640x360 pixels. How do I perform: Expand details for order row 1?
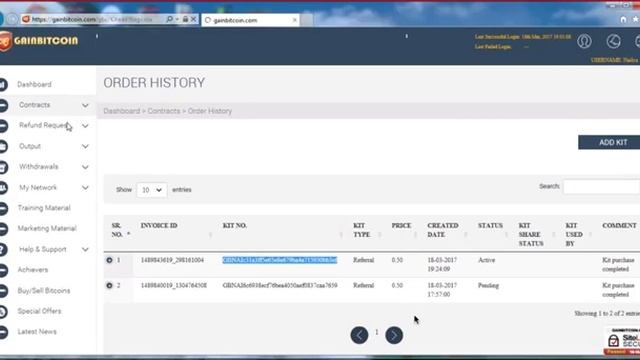point(109,260)
